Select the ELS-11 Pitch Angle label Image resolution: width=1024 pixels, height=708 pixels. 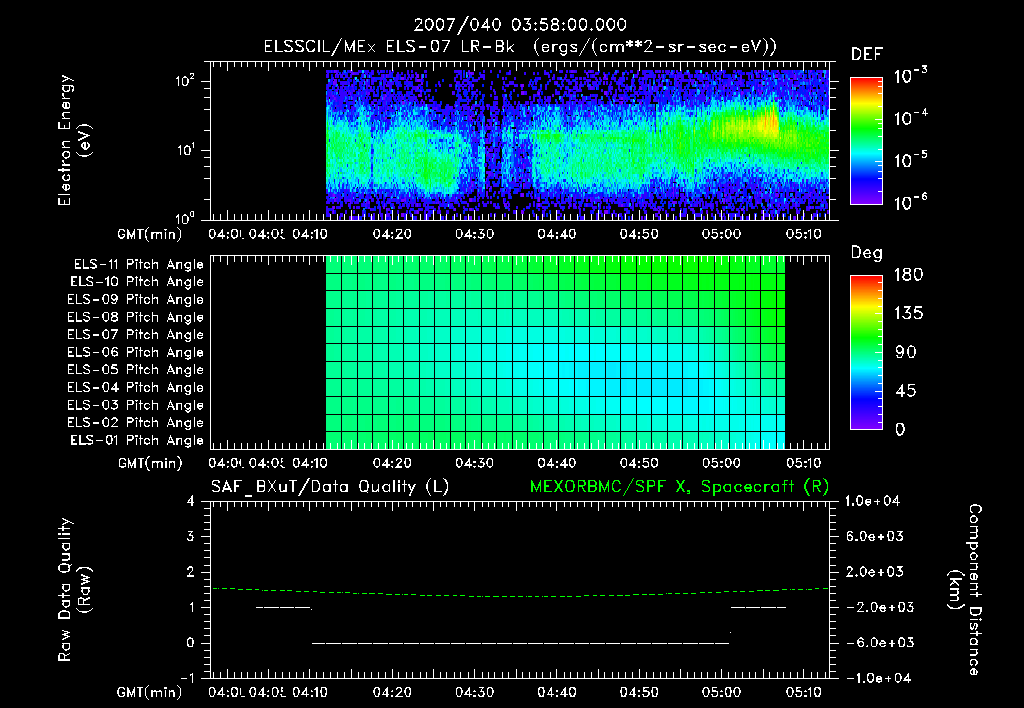tap(138, 265)
